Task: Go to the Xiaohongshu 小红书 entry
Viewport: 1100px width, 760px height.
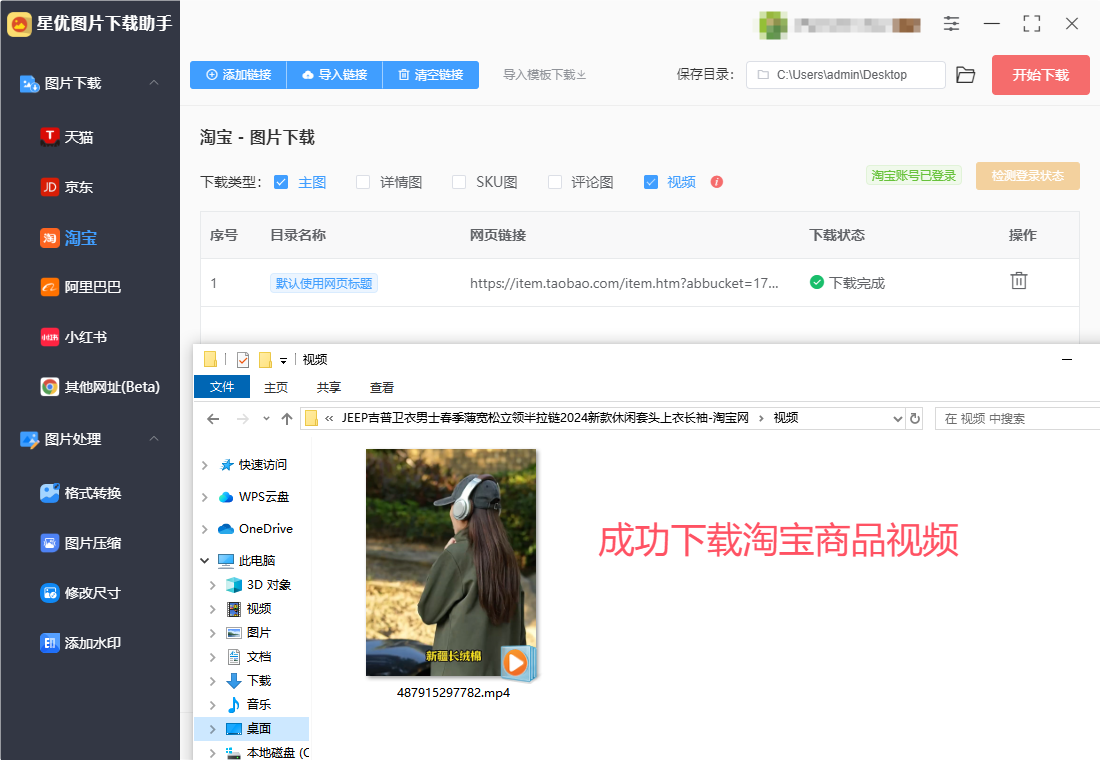Action: [74, 337]
